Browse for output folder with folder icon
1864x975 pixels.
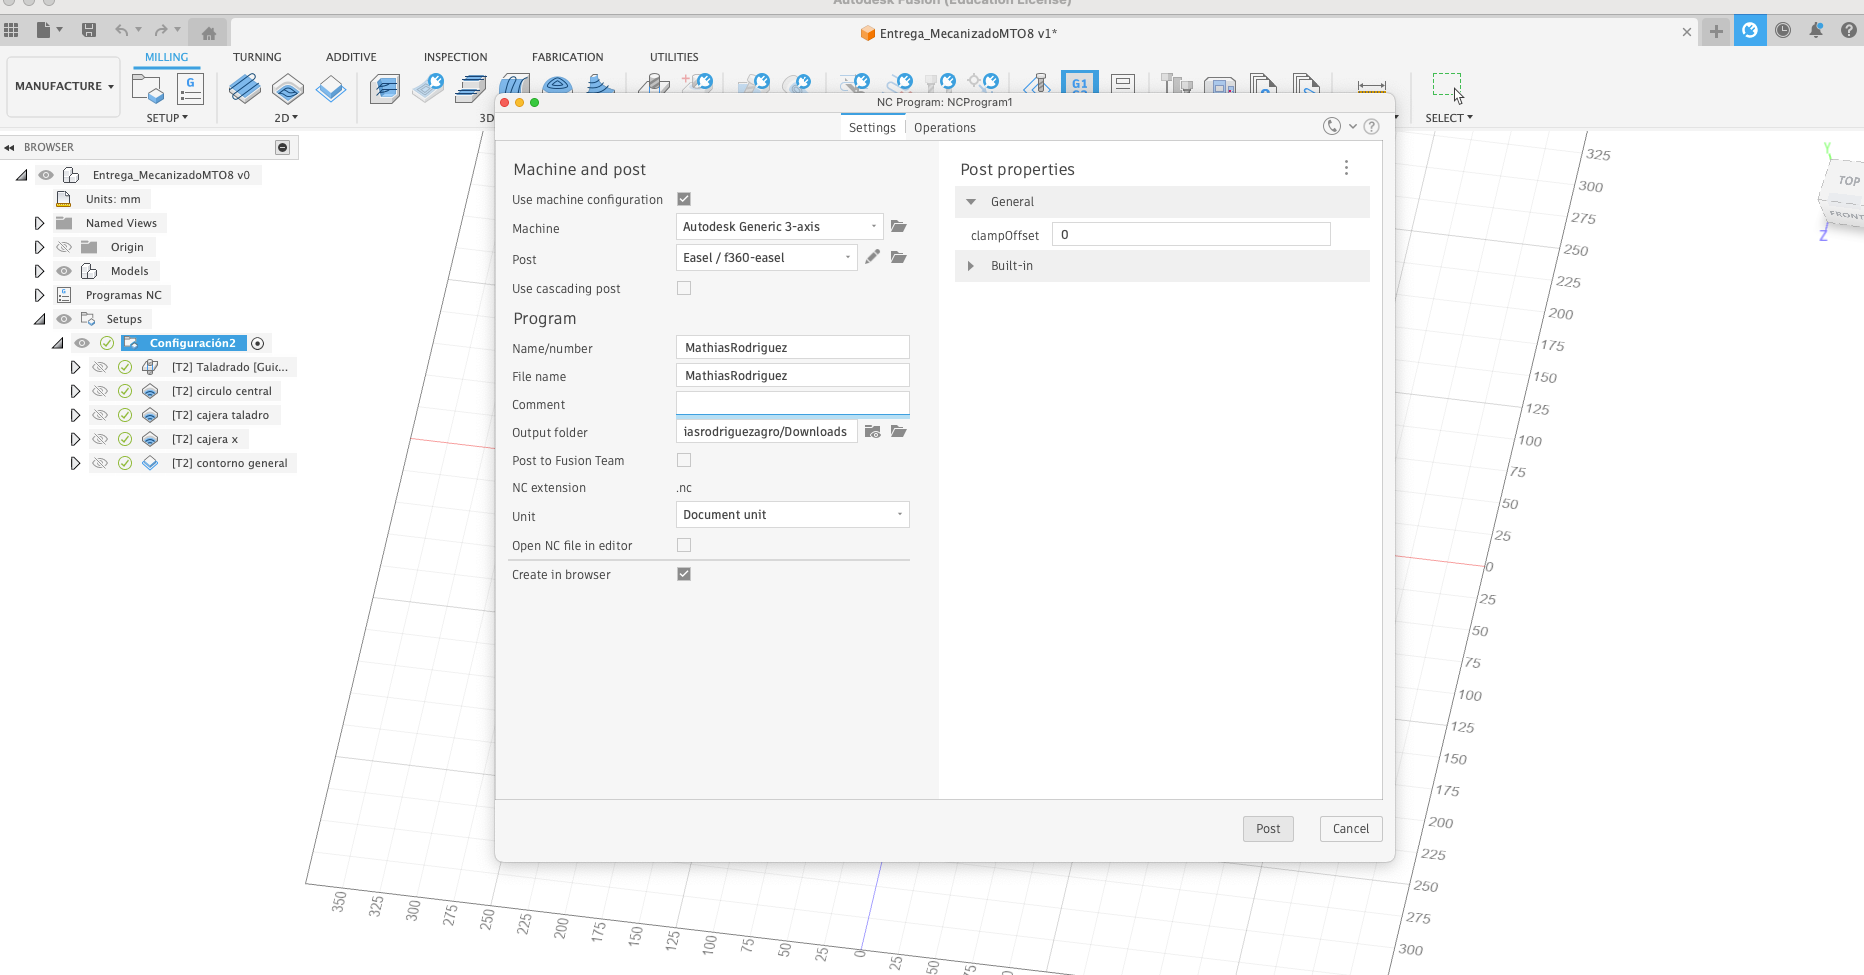[x=898, y=432]
